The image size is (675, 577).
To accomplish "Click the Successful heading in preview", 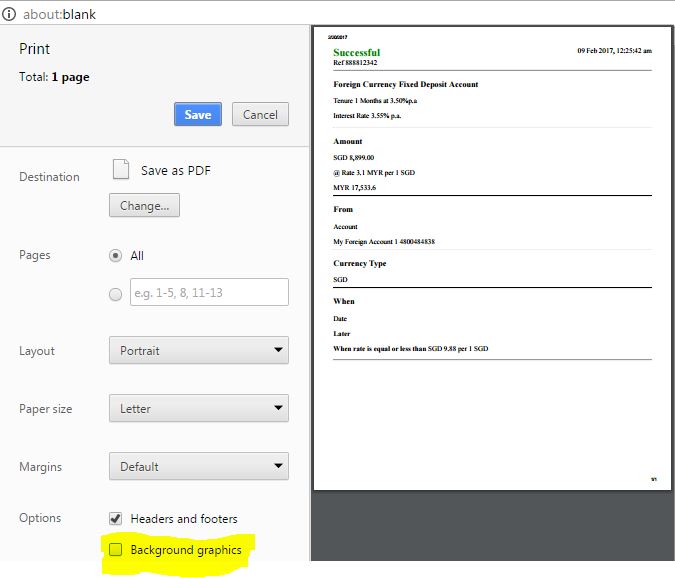I will (356, 53).
